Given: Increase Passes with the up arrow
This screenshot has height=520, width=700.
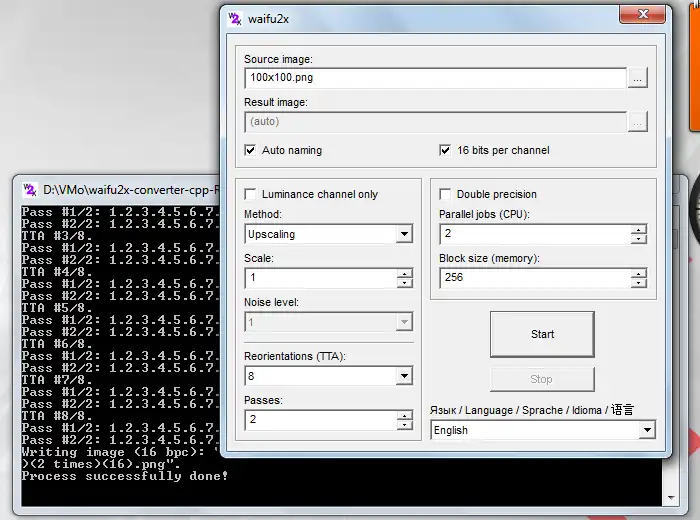Looking at the screenshot, I should [404, 416].
